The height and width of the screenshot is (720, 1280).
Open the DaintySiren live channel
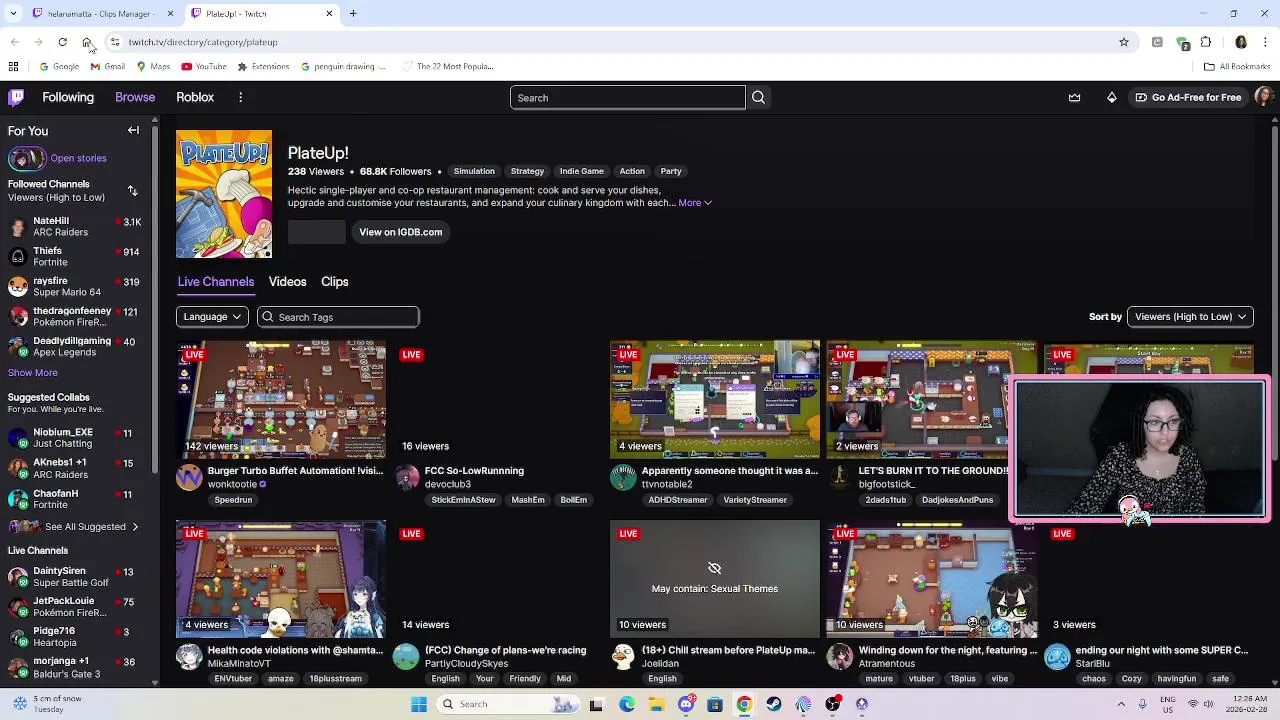point(75,577)
